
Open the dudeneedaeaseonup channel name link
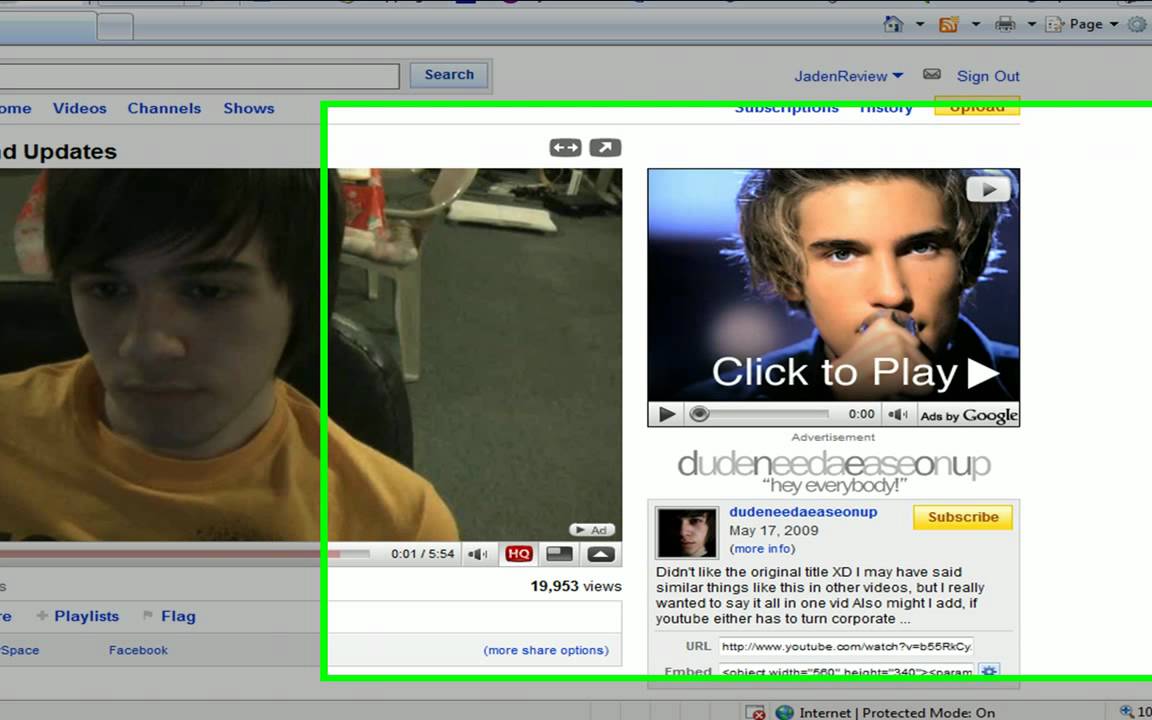803,512
